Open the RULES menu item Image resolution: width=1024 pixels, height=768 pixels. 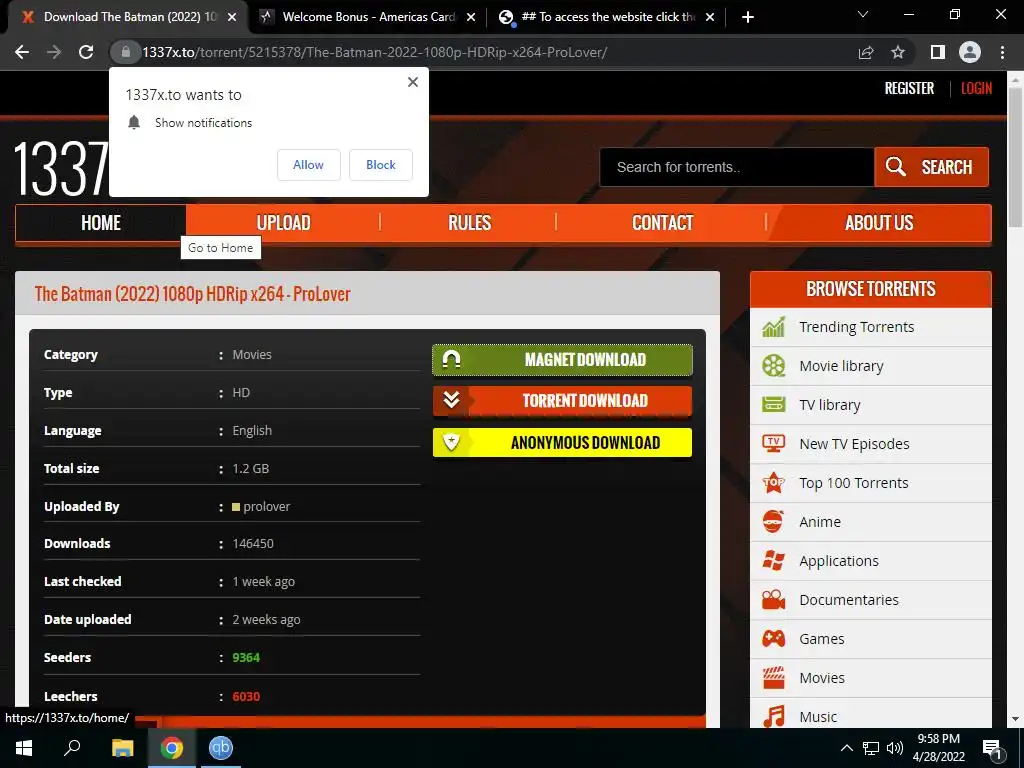(469, 223)
